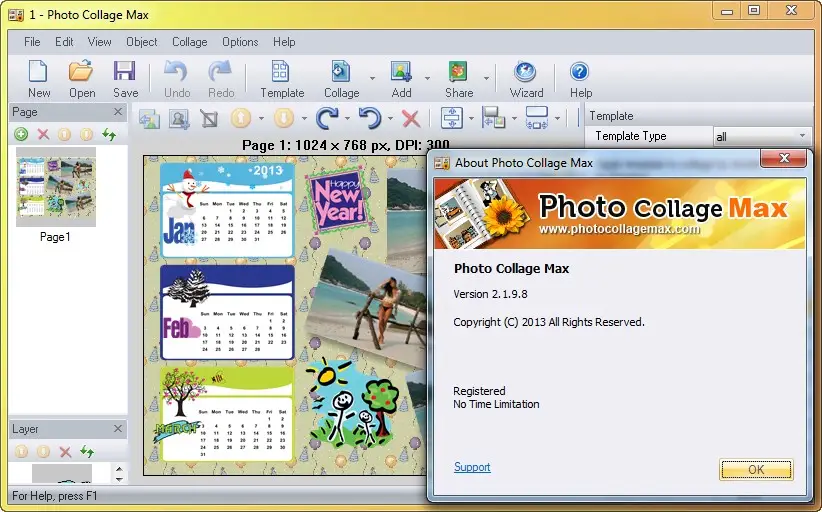The image size is (822, 512).
Task: Close the Page panel
Action: (x=118, y=112)
